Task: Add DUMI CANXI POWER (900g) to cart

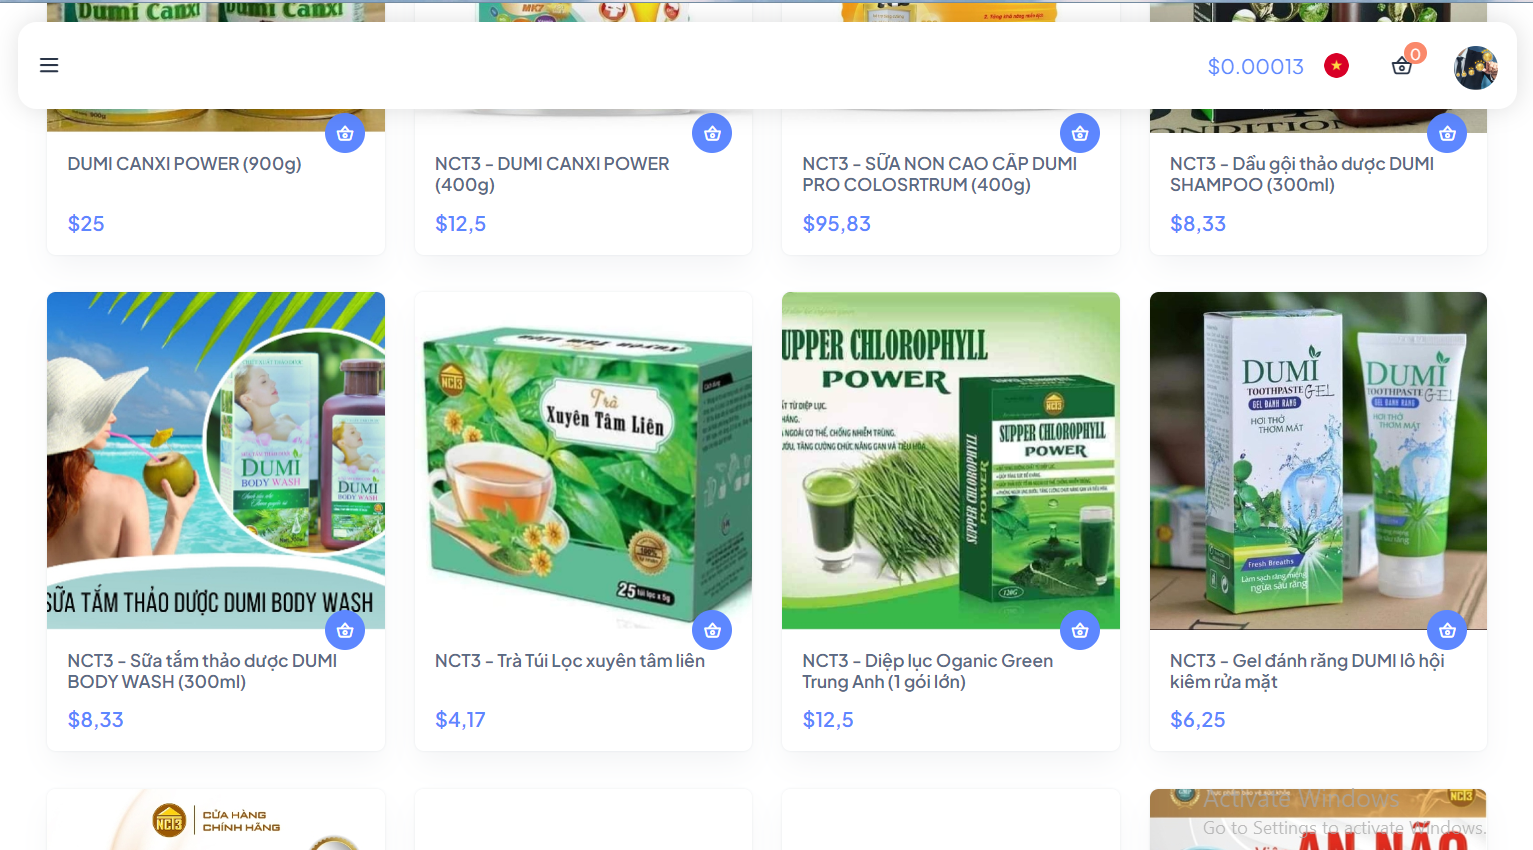Action: [345, 133]
